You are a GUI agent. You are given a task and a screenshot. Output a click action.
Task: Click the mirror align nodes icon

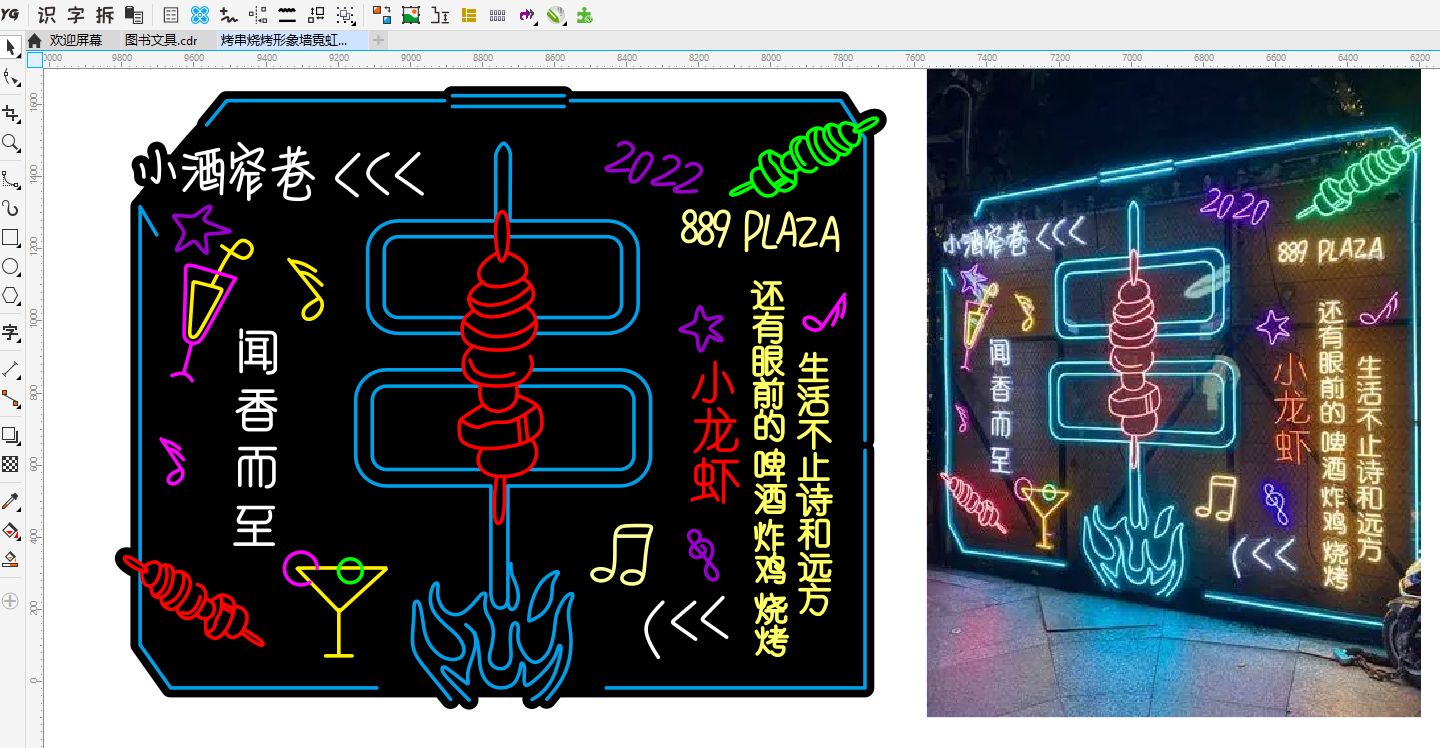point(258,15)
